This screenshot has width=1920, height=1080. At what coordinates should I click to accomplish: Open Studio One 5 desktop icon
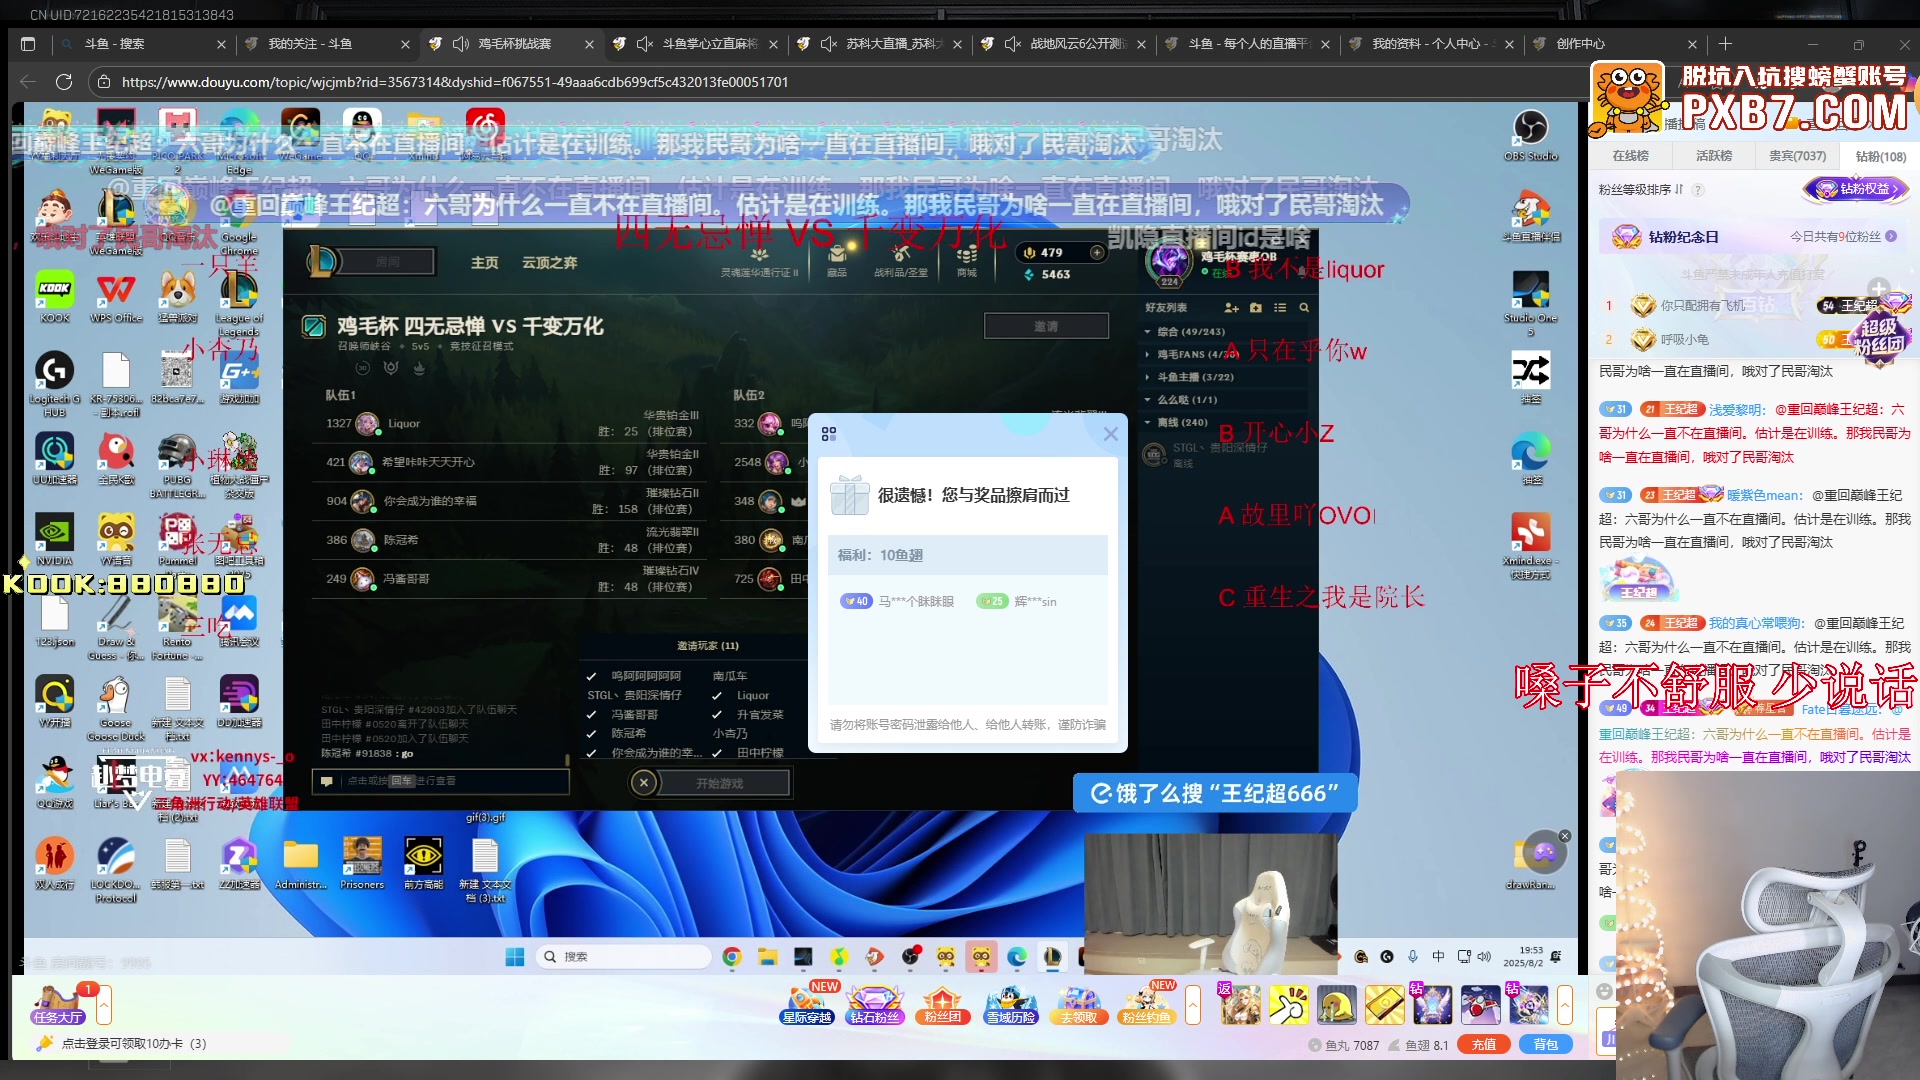tap(1530, 304)
